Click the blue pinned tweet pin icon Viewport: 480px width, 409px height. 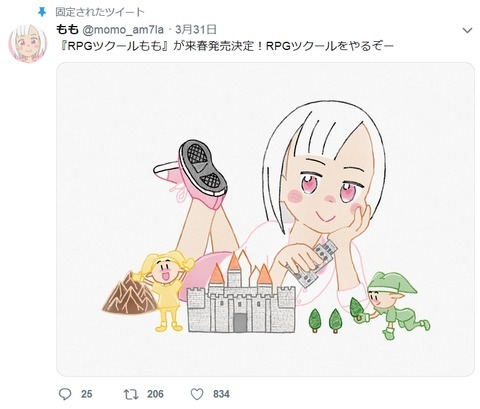pos(42,12)
